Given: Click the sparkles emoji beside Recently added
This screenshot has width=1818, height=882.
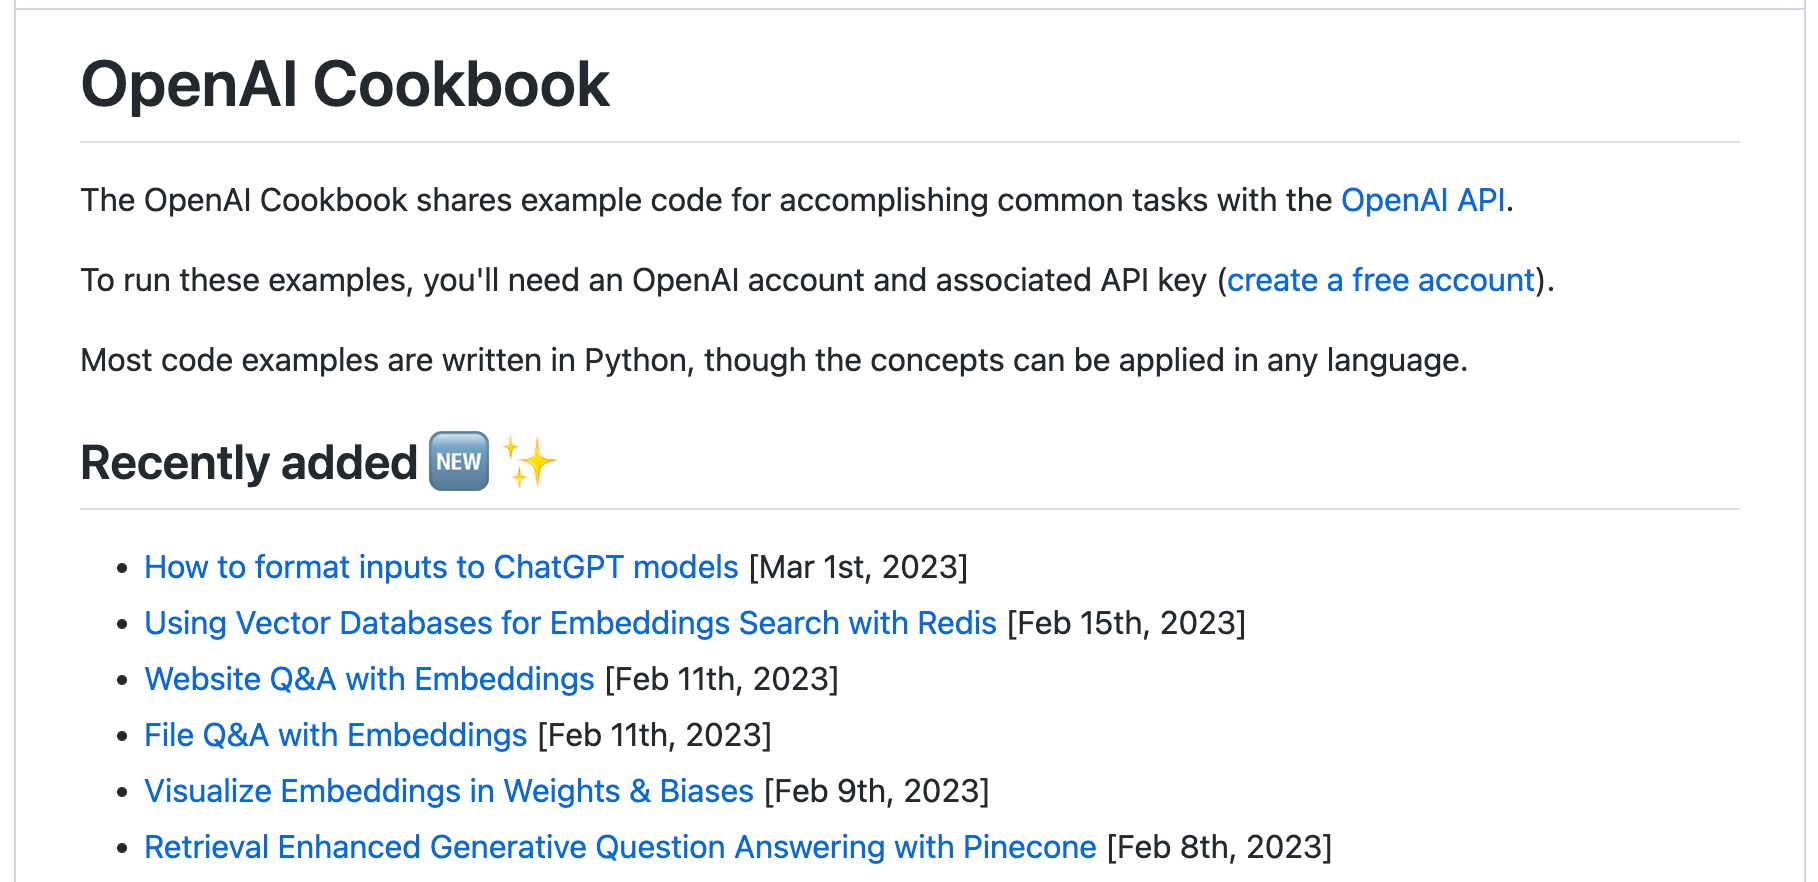Looking at the screenshot, I should 528,461.
